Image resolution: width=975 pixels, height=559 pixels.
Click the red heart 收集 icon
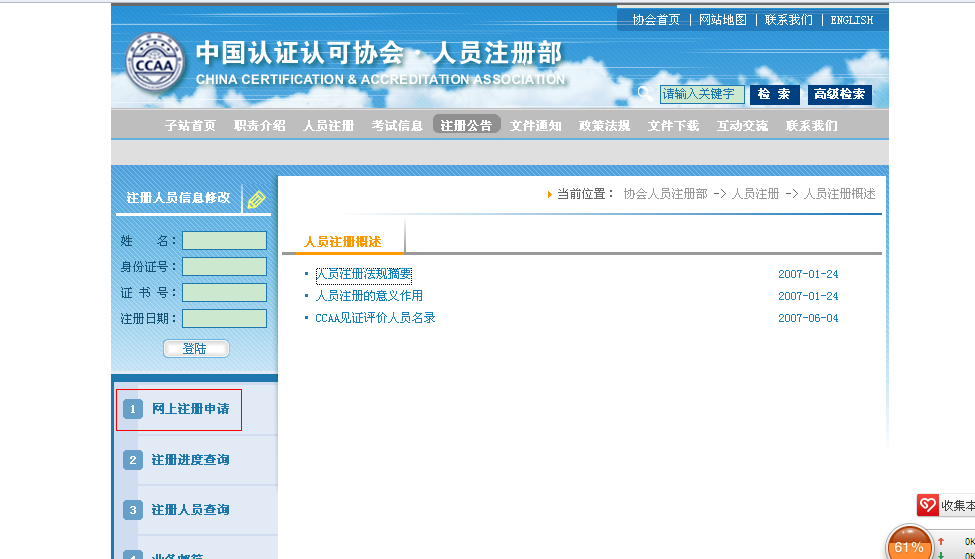[927, 505]
